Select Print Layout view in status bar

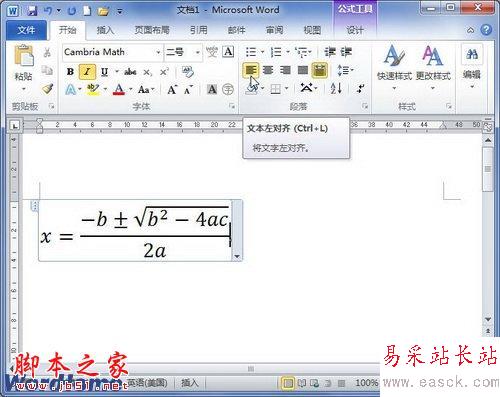click(x=288, y=383)
